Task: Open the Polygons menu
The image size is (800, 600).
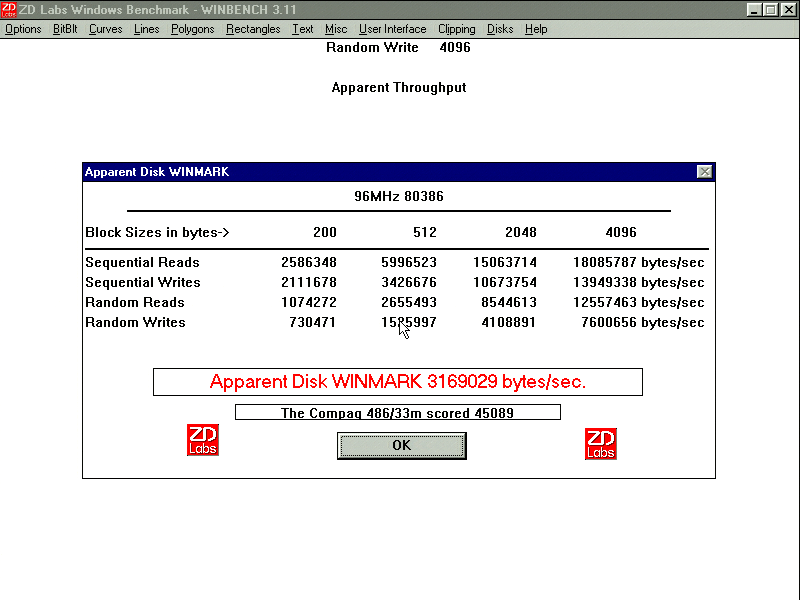Action: pyautogui.click(x=192, y=29)
